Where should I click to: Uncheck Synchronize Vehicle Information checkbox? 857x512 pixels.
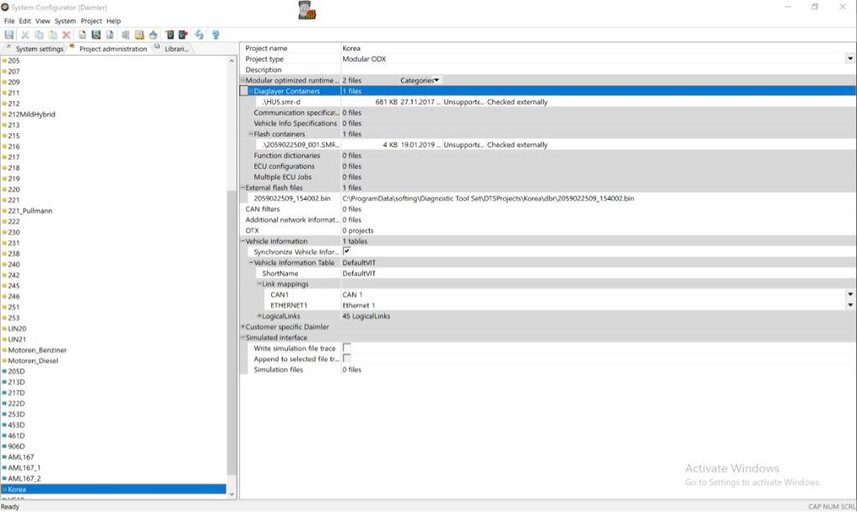(346, 252)
